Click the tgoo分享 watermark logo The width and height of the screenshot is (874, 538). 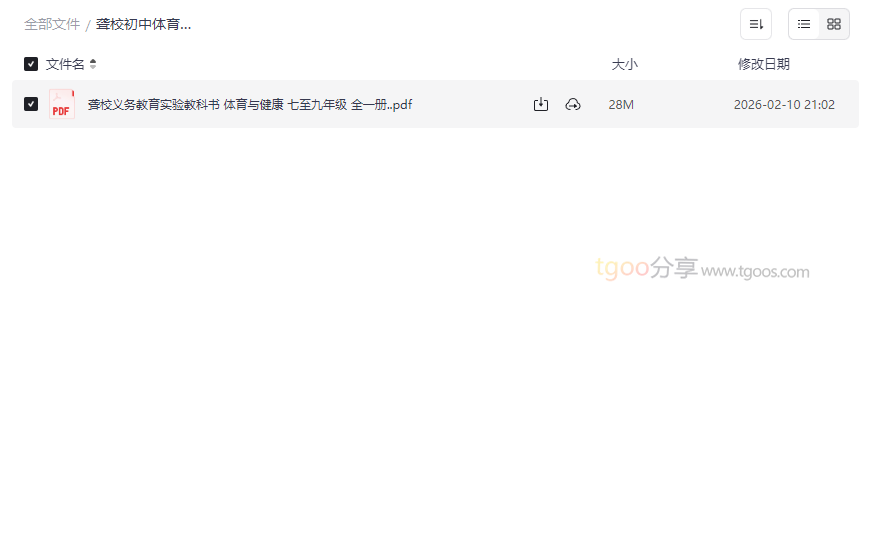(x=647, y=268)
